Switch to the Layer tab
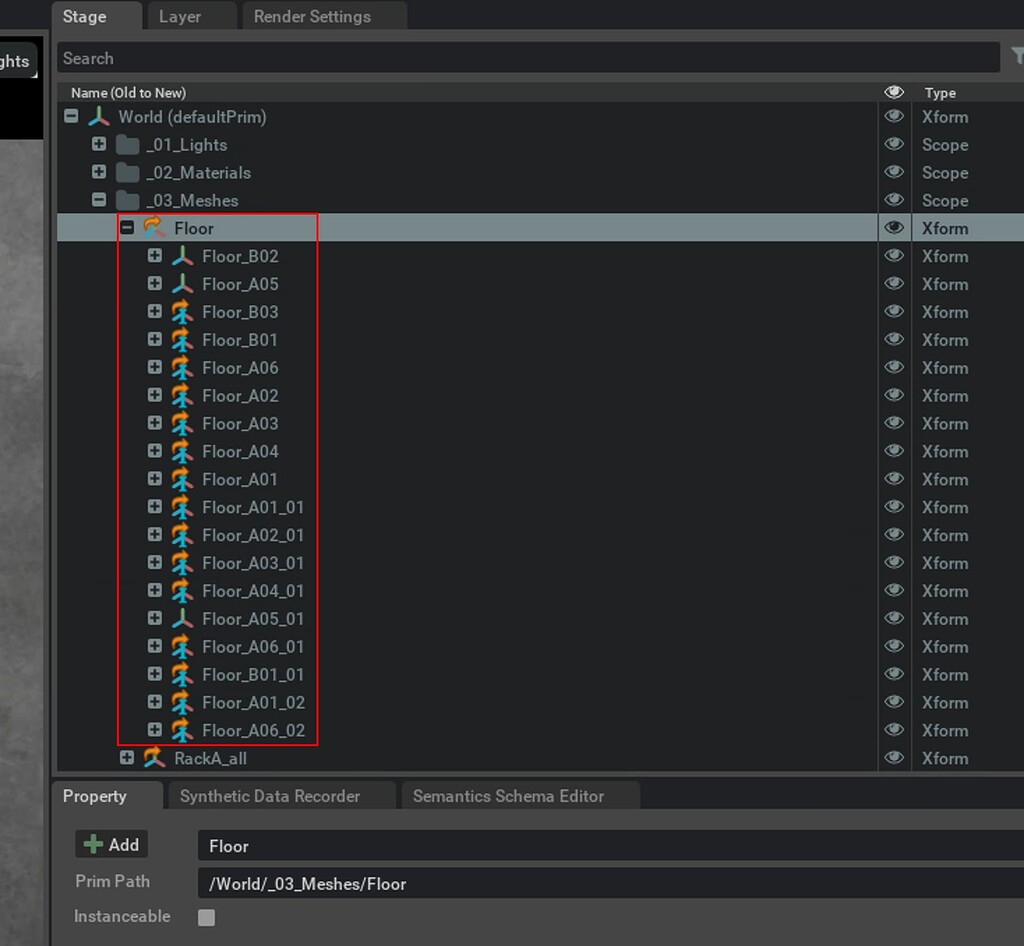 tap(179, 16)
